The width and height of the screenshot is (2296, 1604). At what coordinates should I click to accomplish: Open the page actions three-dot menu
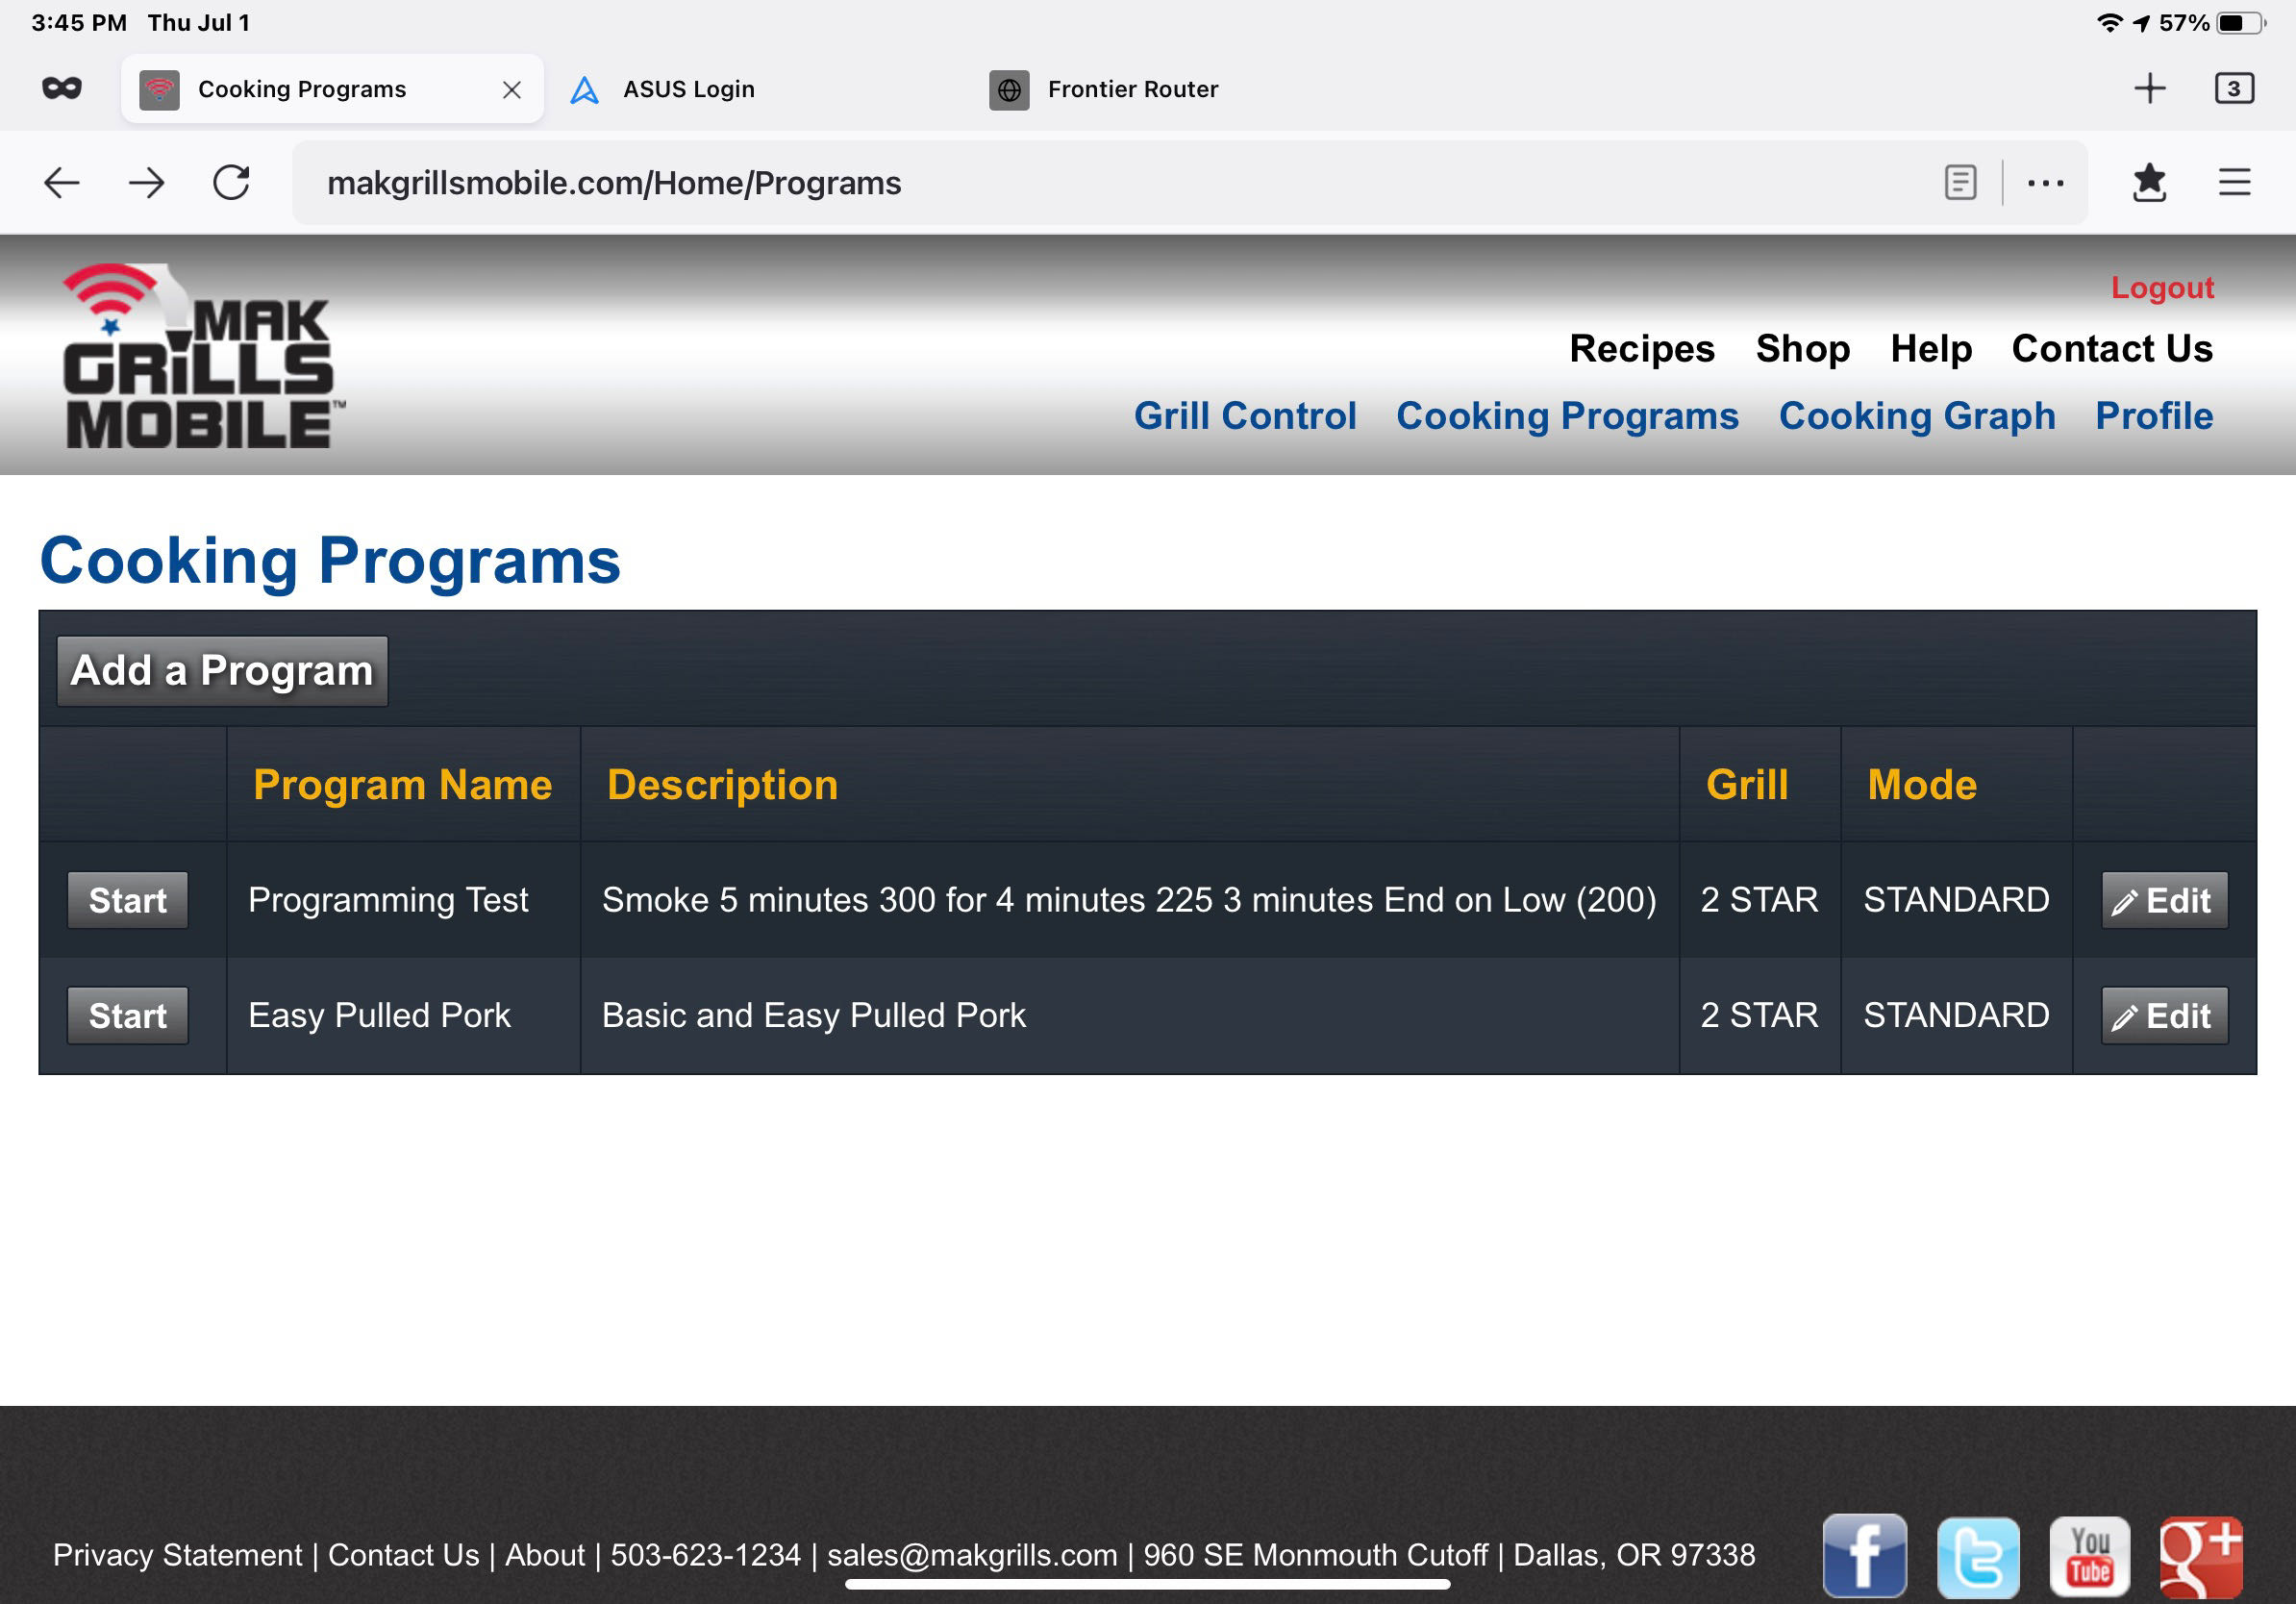pyautogui.click(x=2045, y=183)
